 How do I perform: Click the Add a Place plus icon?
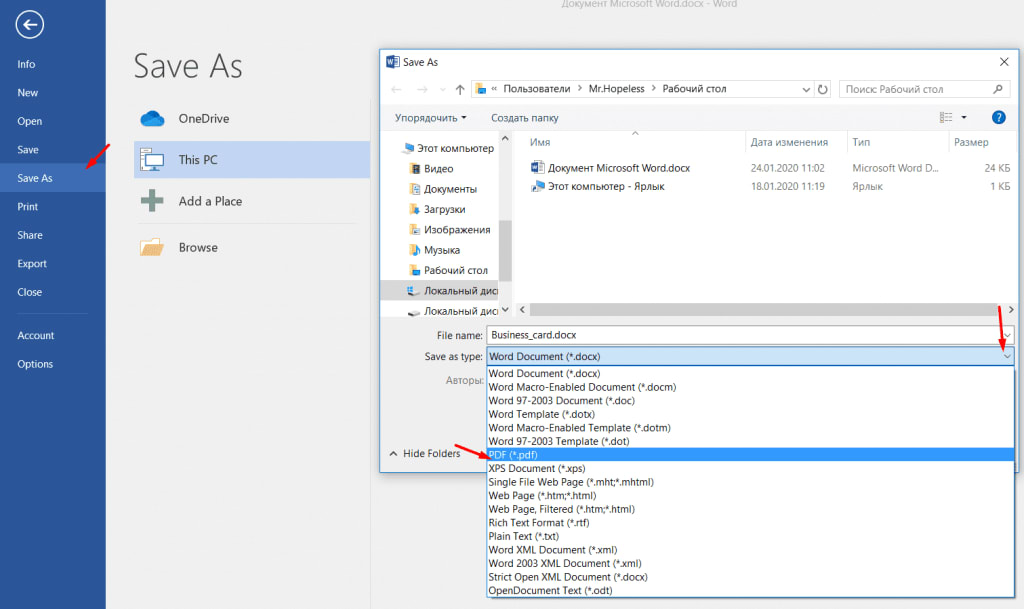(152, 201)
